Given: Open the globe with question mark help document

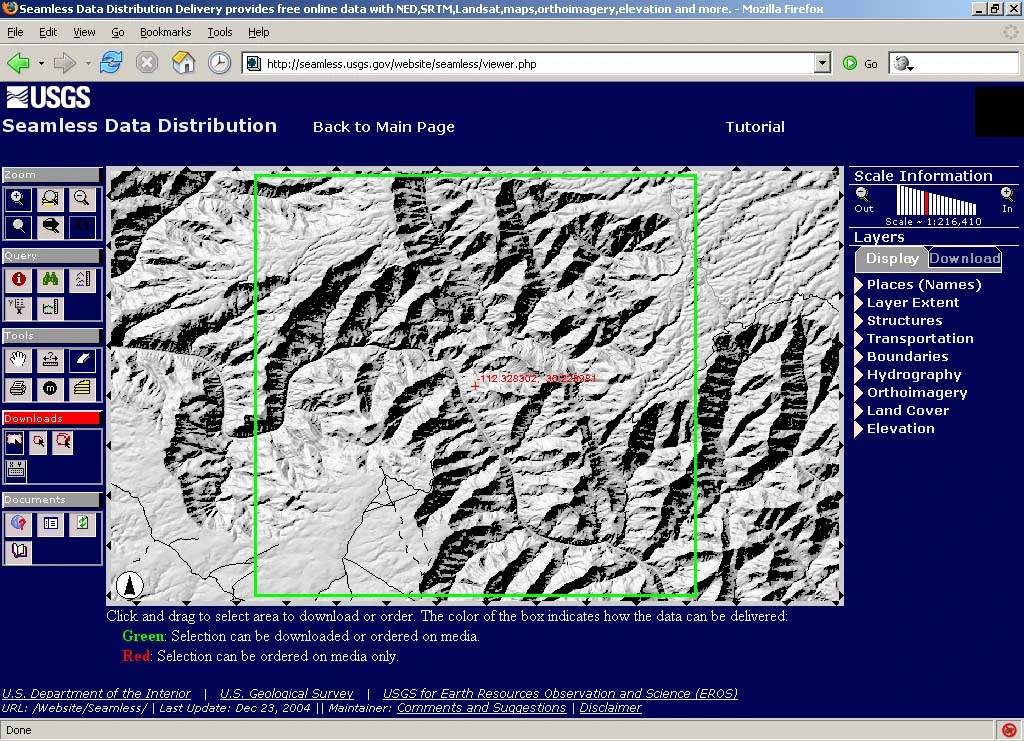Looking at the screenshot, I should (x=18, y=524).
